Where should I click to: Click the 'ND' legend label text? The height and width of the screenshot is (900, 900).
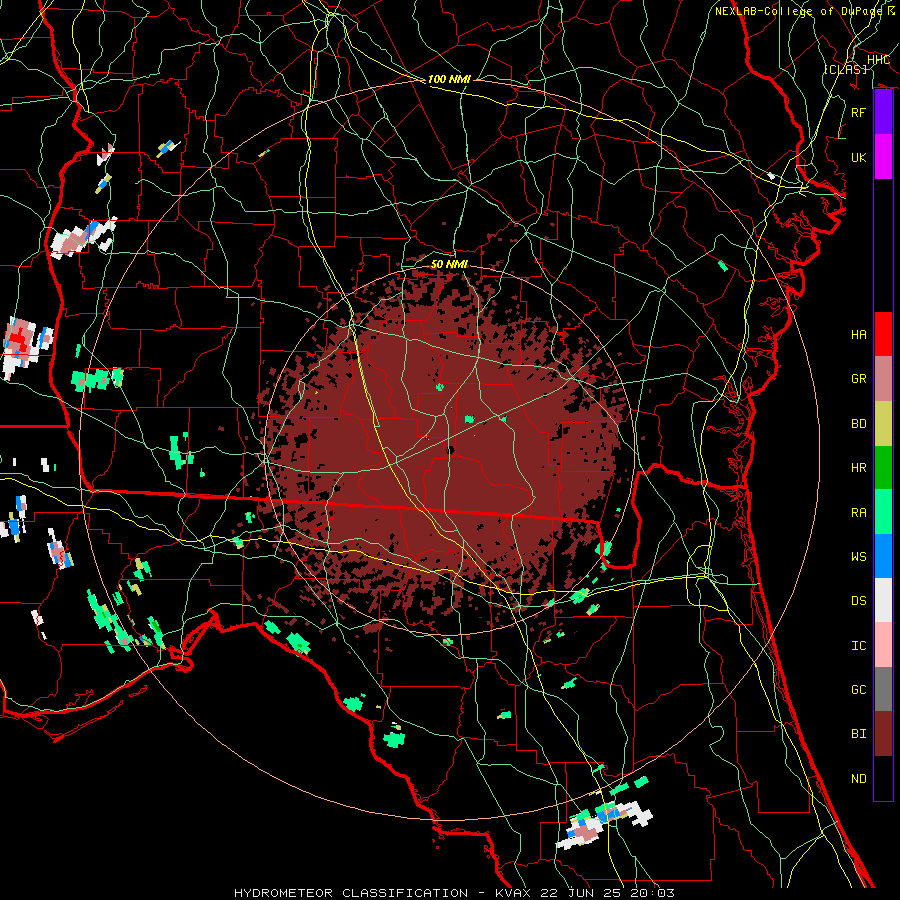pyautogui.click(x=858, y=778)
